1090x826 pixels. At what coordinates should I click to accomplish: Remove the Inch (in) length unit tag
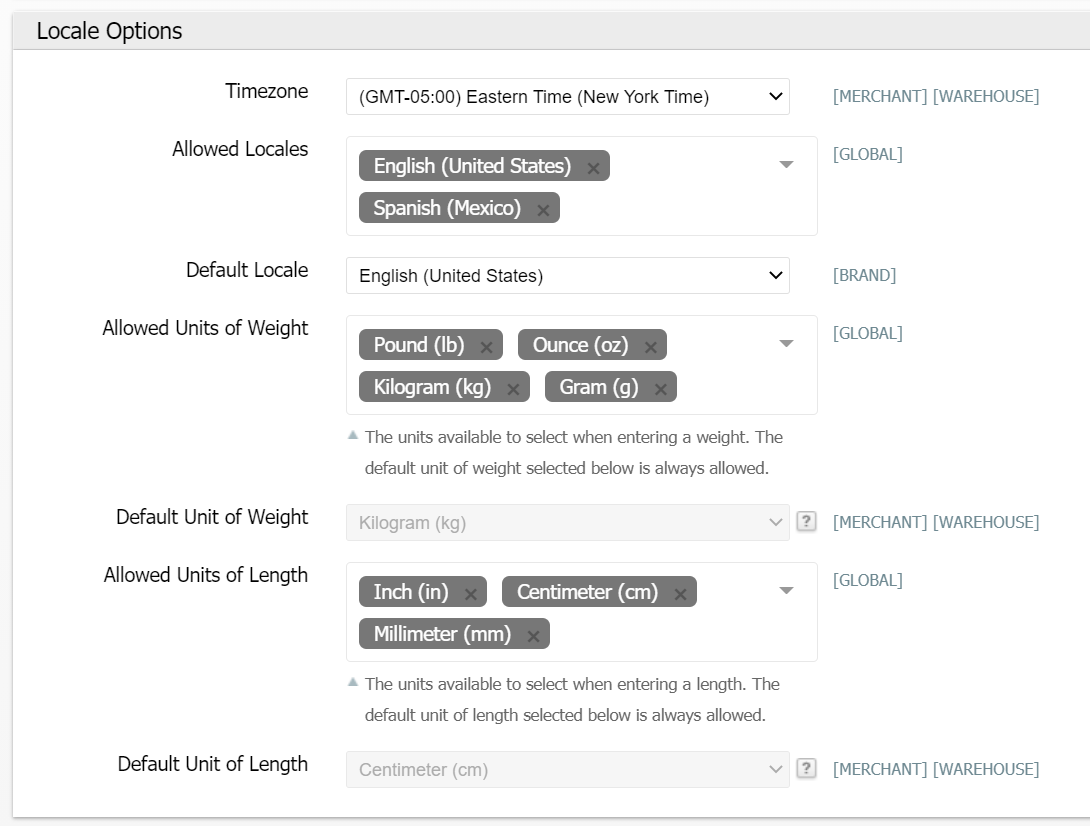pos(470,594)
